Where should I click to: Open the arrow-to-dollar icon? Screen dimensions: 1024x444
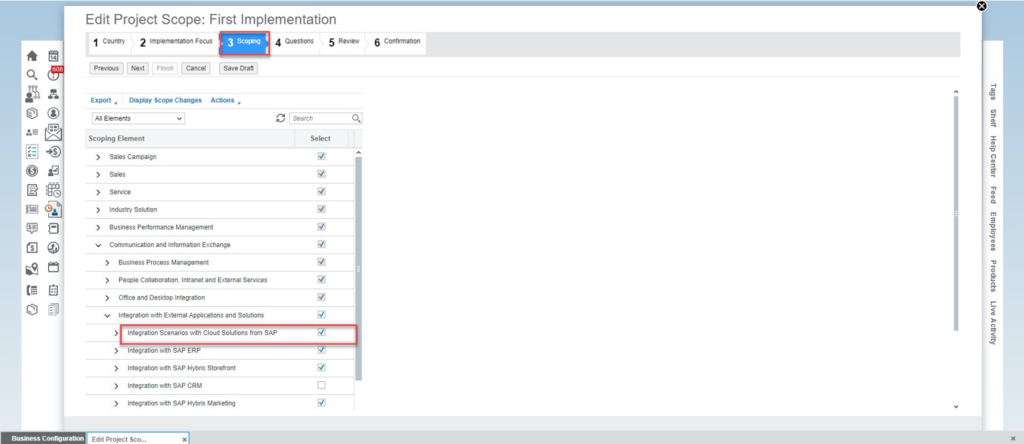tap(54, 151)
